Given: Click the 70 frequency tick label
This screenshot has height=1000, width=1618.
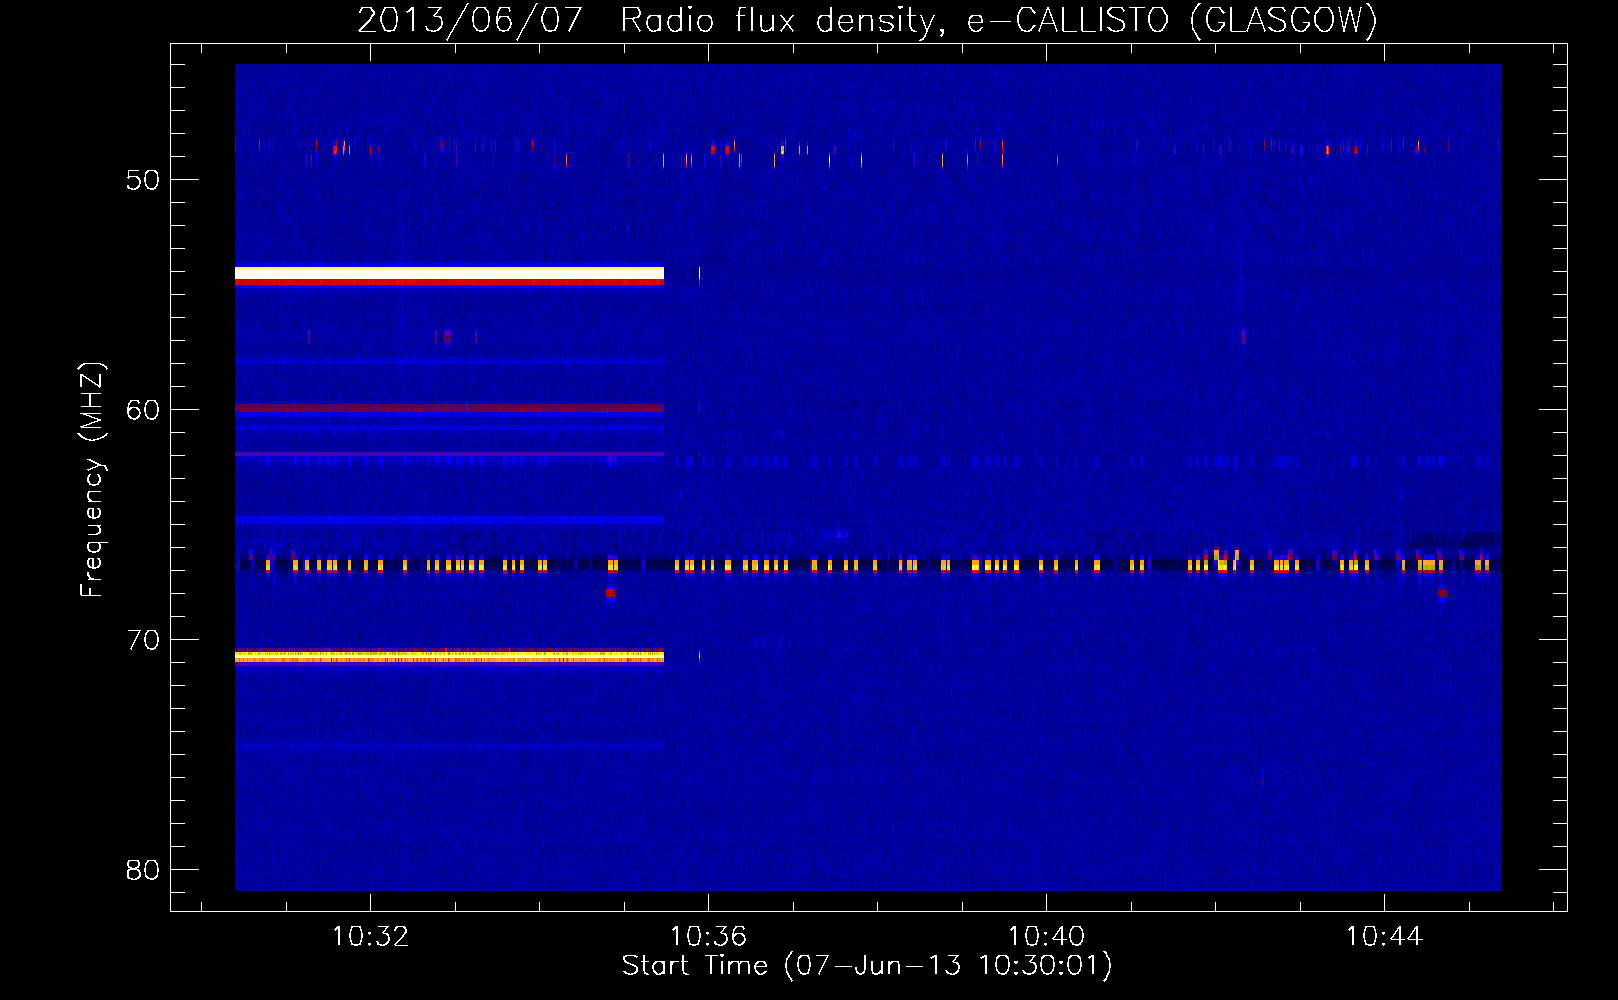Looking at the screenshot, I should point(143,640).
